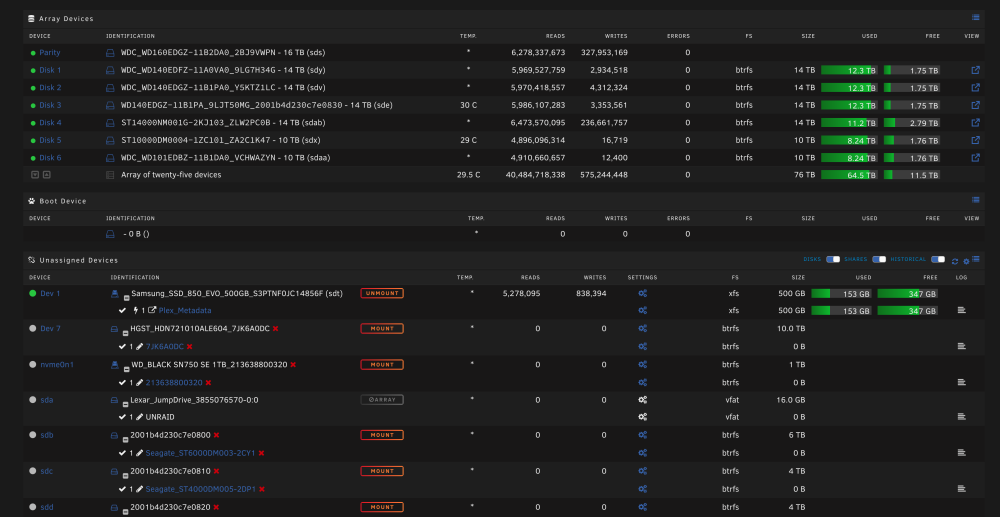1000x517 pixels.
Task: Open settings for Samsung SSD 850 EVO device
Action: pyautogui.click(x=643, y=293)
